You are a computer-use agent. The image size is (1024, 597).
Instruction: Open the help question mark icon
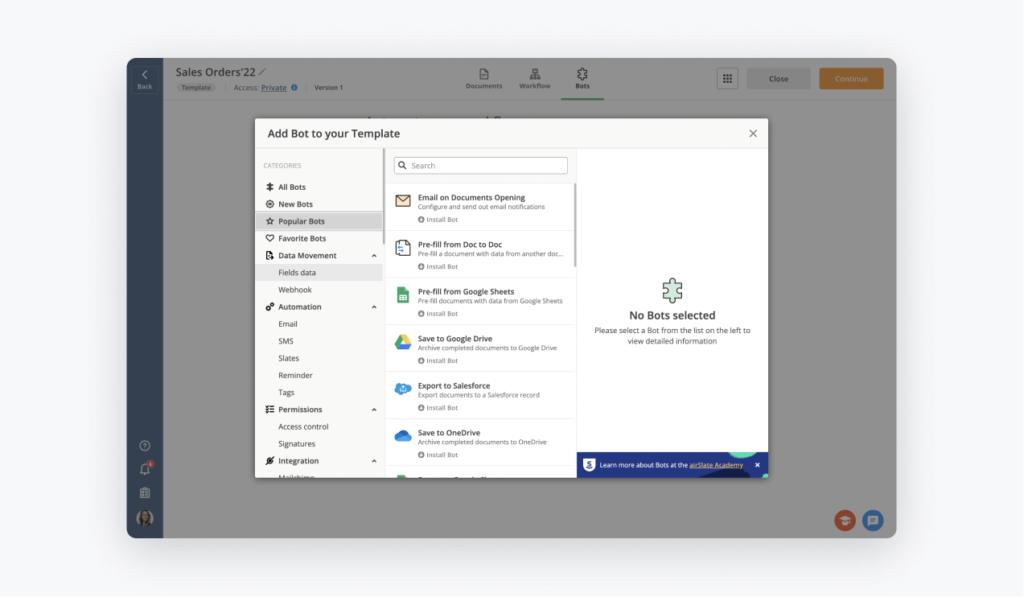click(145, 445)
